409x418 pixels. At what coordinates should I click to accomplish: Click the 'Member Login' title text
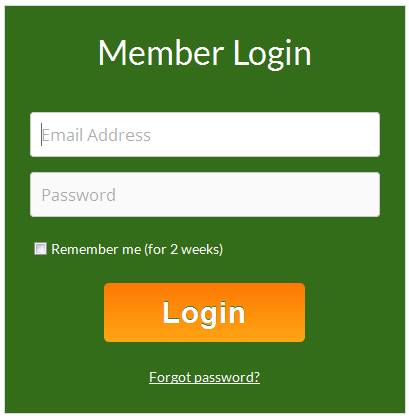(x=205, y=53)
